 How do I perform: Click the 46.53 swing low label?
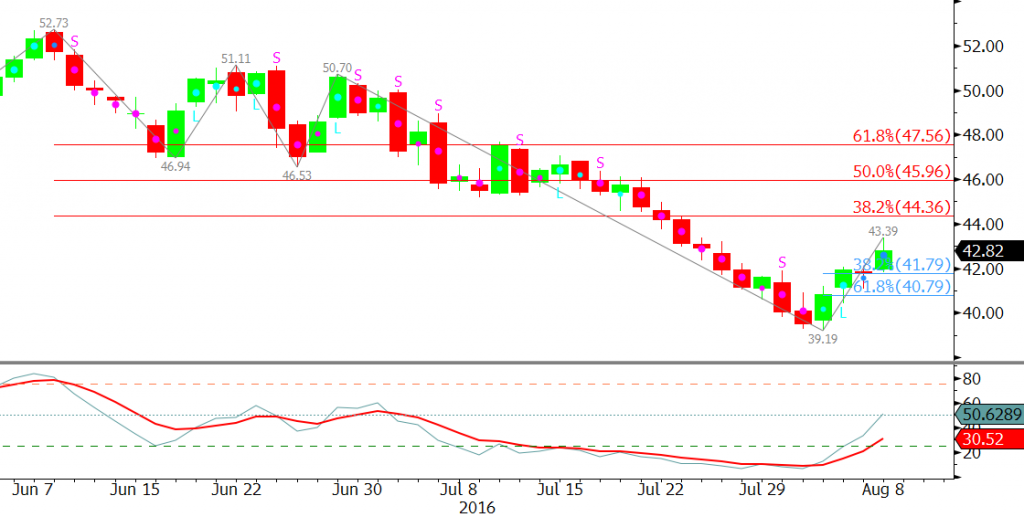(297, 175)
